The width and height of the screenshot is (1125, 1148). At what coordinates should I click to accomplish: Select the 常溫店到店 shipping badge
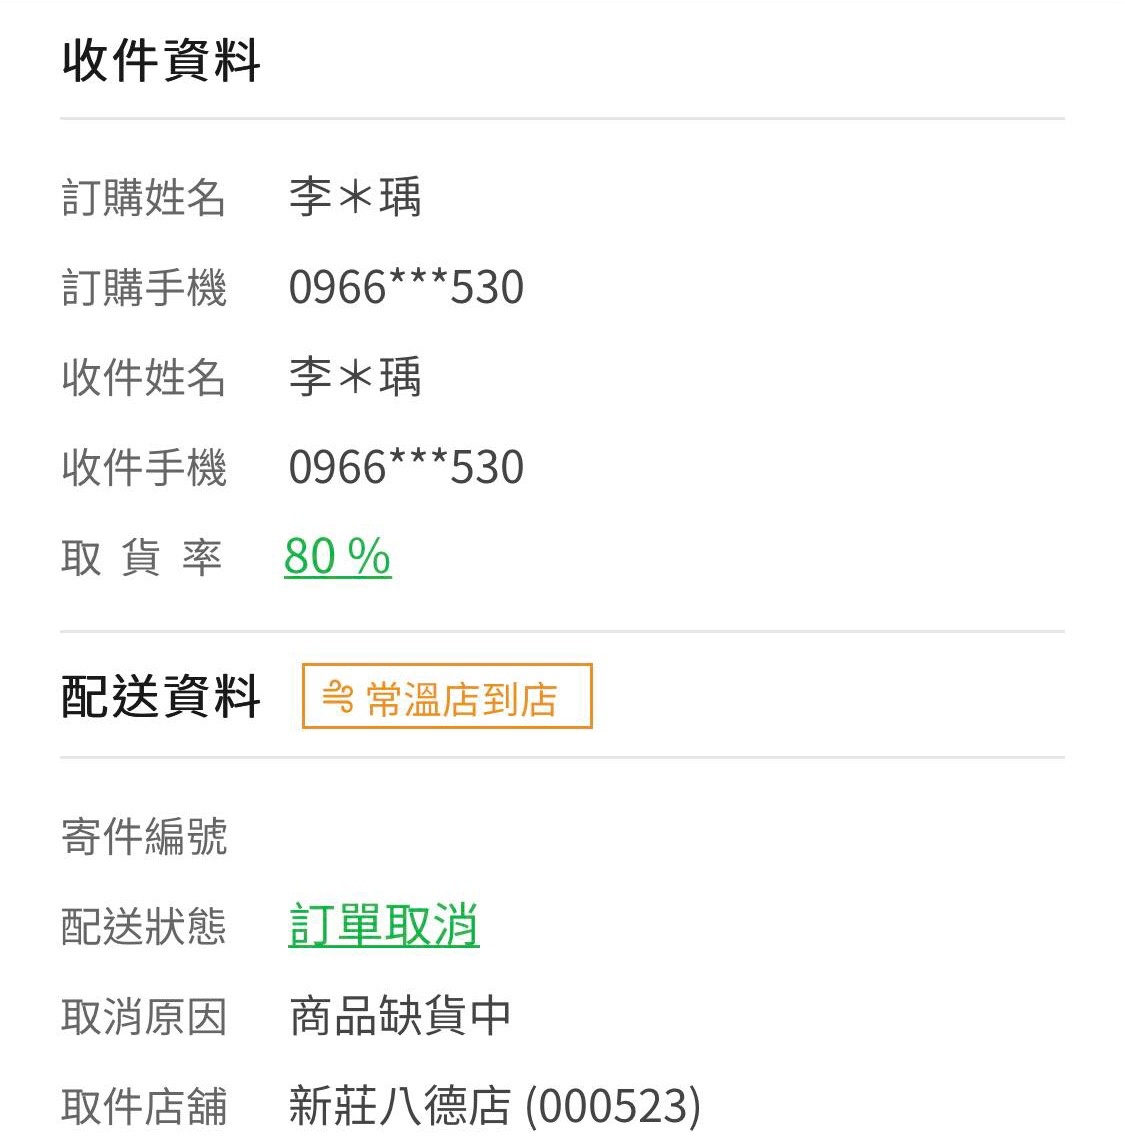coord(447,696)
